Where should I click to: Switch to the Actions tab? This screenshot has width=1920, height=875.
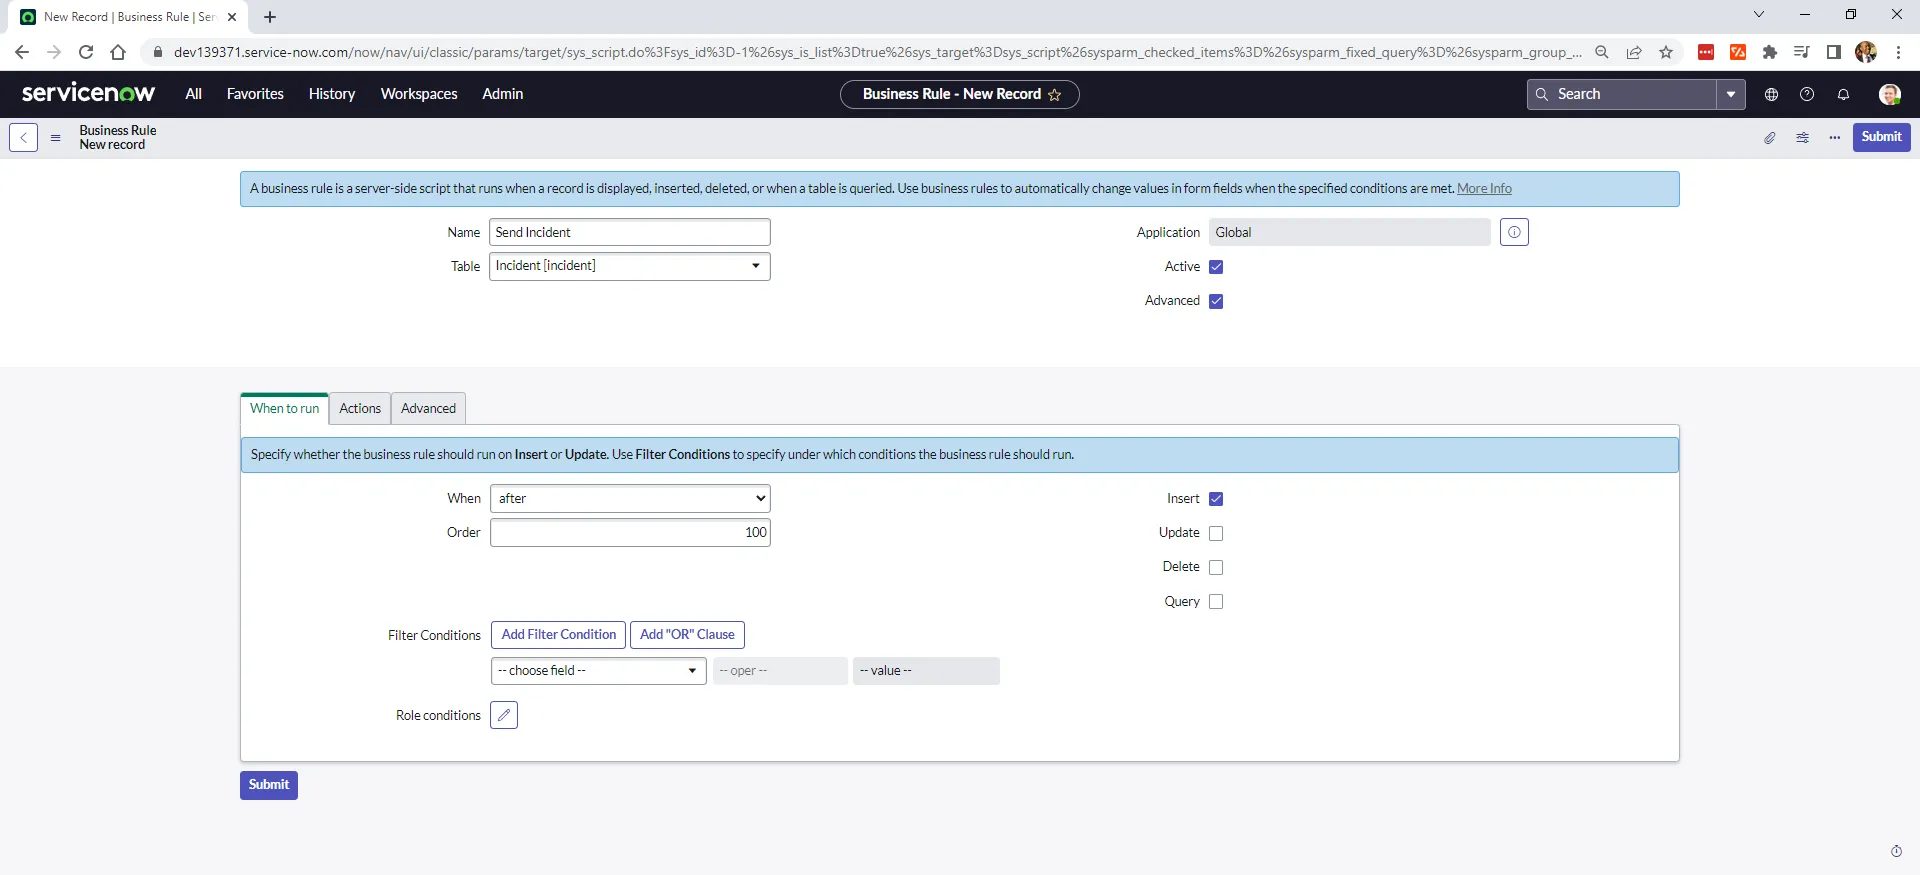(360, 408)
